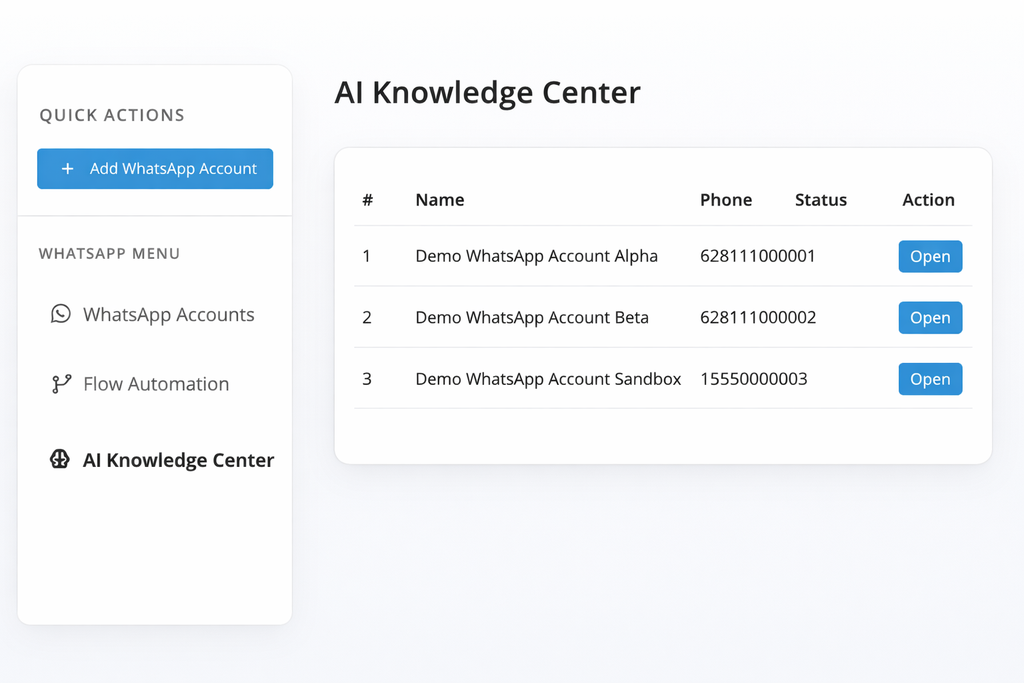Open Demo WhatsApp Account Alpha
1024x683 pixels.
930,256
